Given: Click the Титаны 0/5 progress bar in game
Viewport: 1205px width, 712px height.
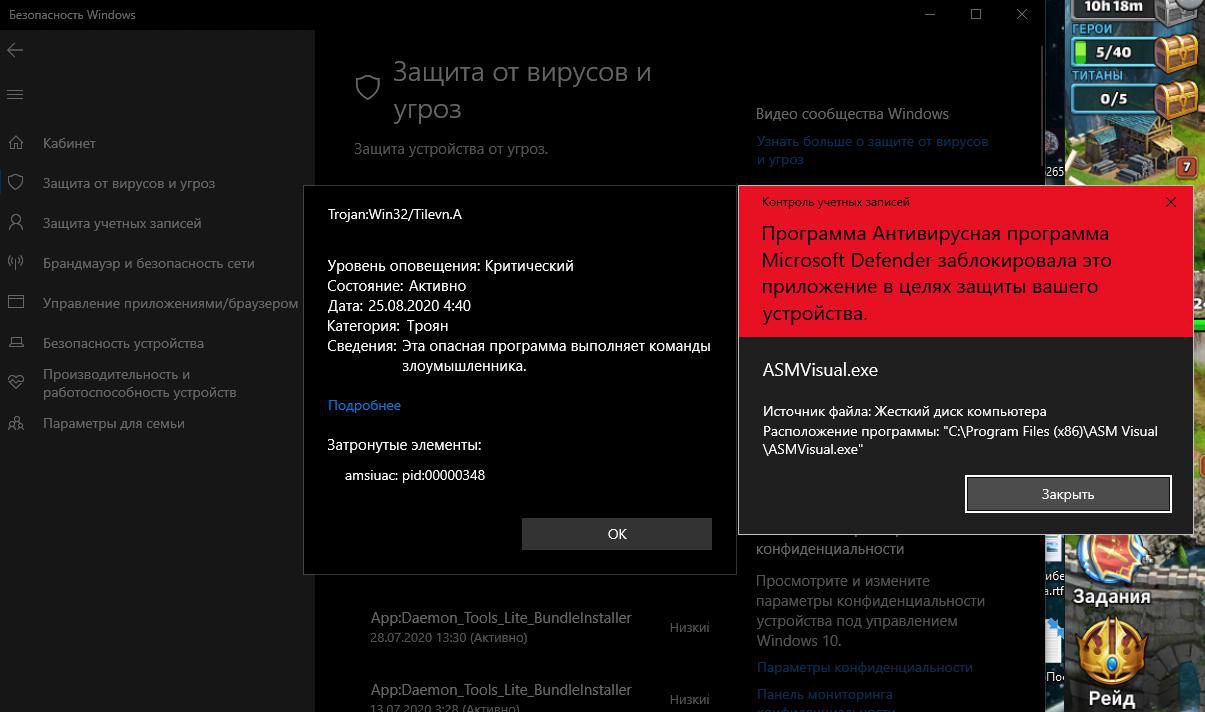Looking at the screenshot, I should point(1112,99).
